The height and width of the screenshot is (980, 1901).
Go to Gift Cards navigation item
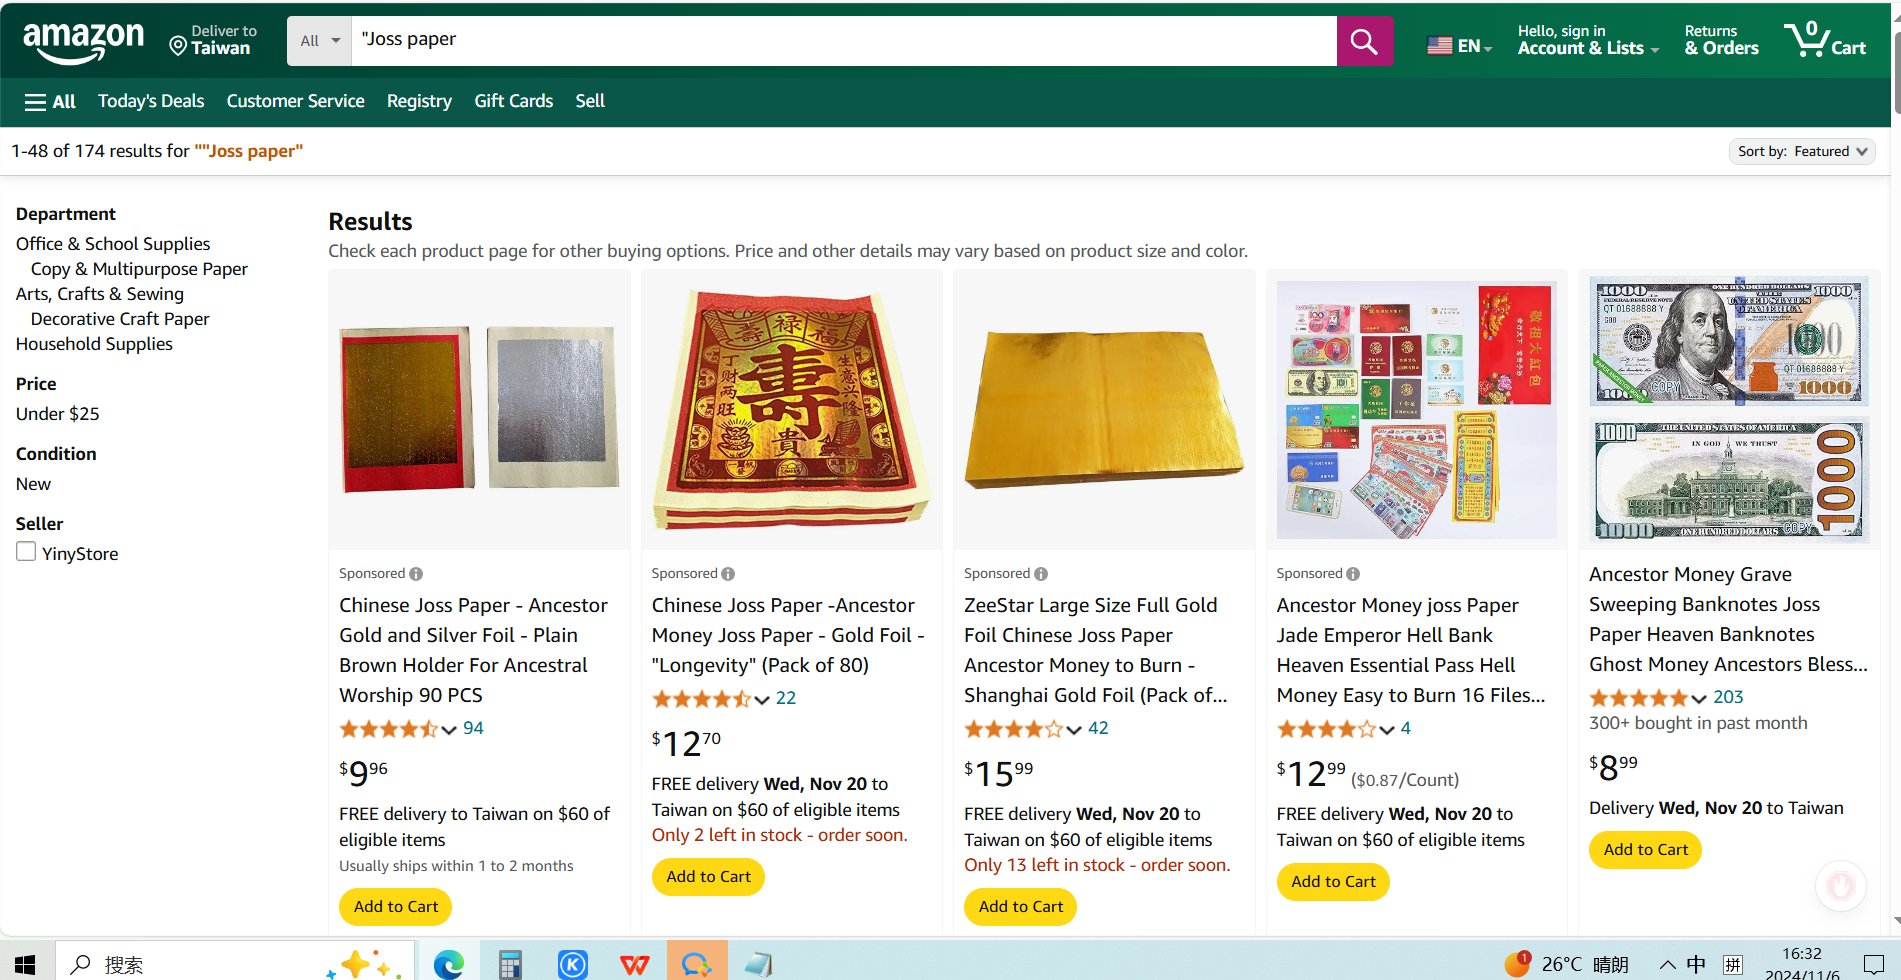513,101
